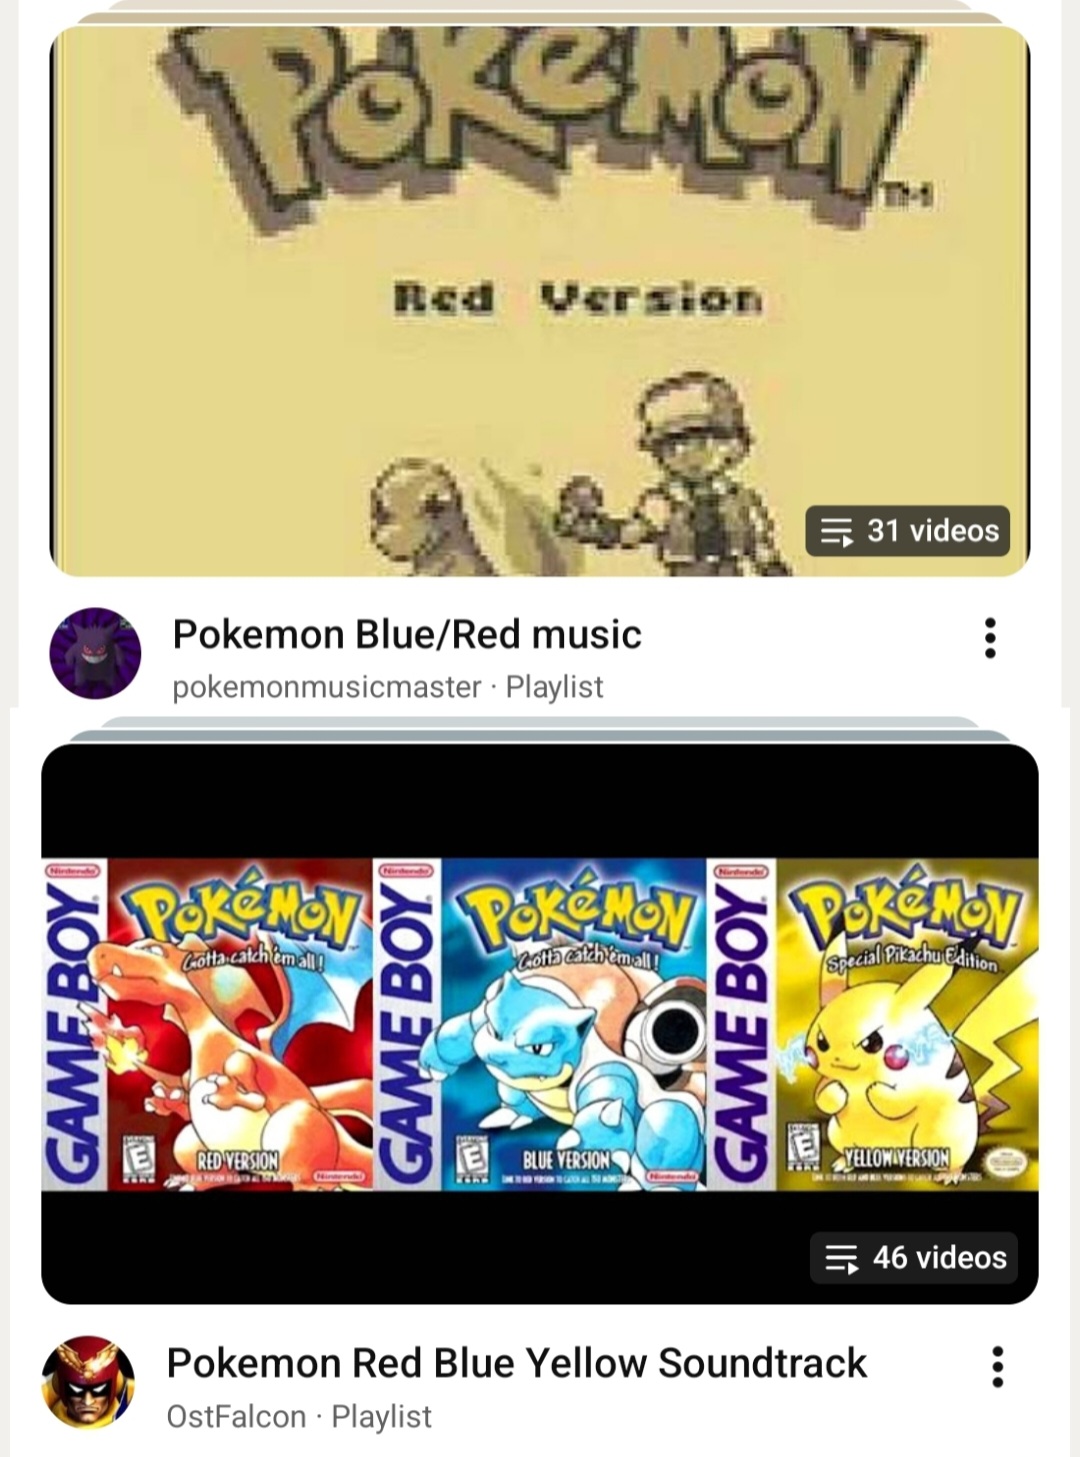Click the Pokemon logo in first thumbnail

point(548,112)
